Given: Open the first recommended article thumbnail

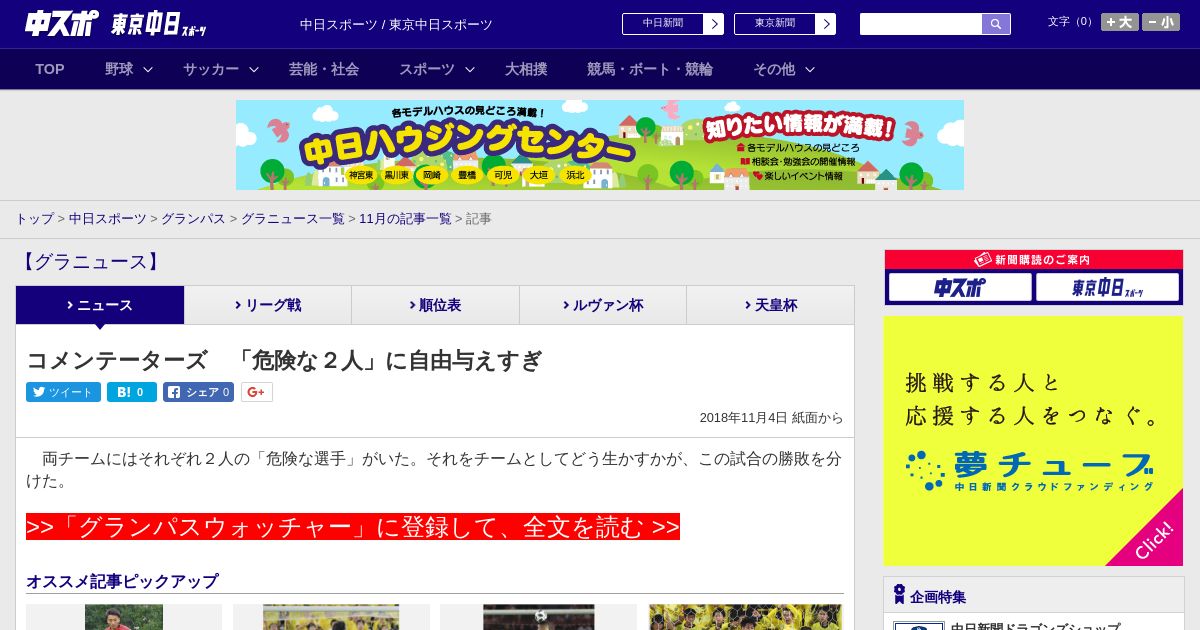Looking at the screenshot, I should tap(124, 617).
